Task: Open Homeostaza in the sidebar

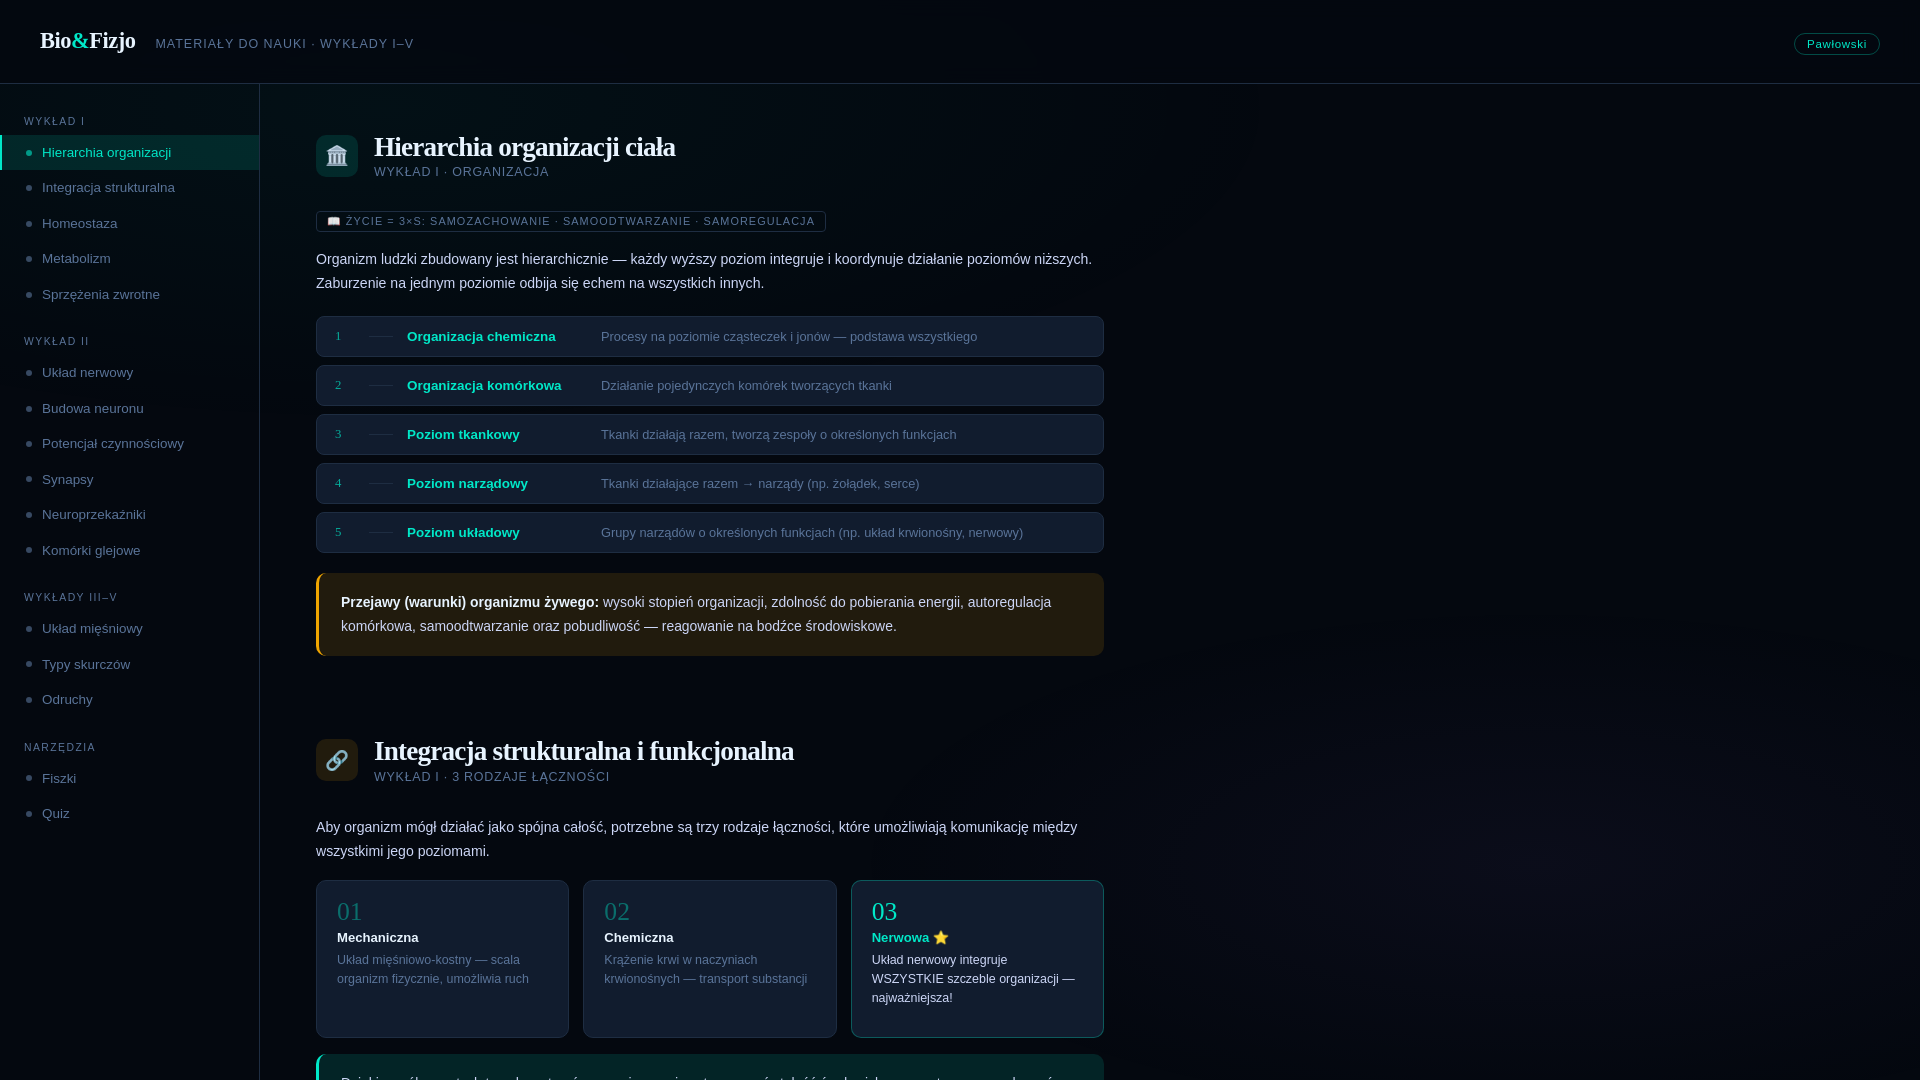Action: (x=130, y=224)
